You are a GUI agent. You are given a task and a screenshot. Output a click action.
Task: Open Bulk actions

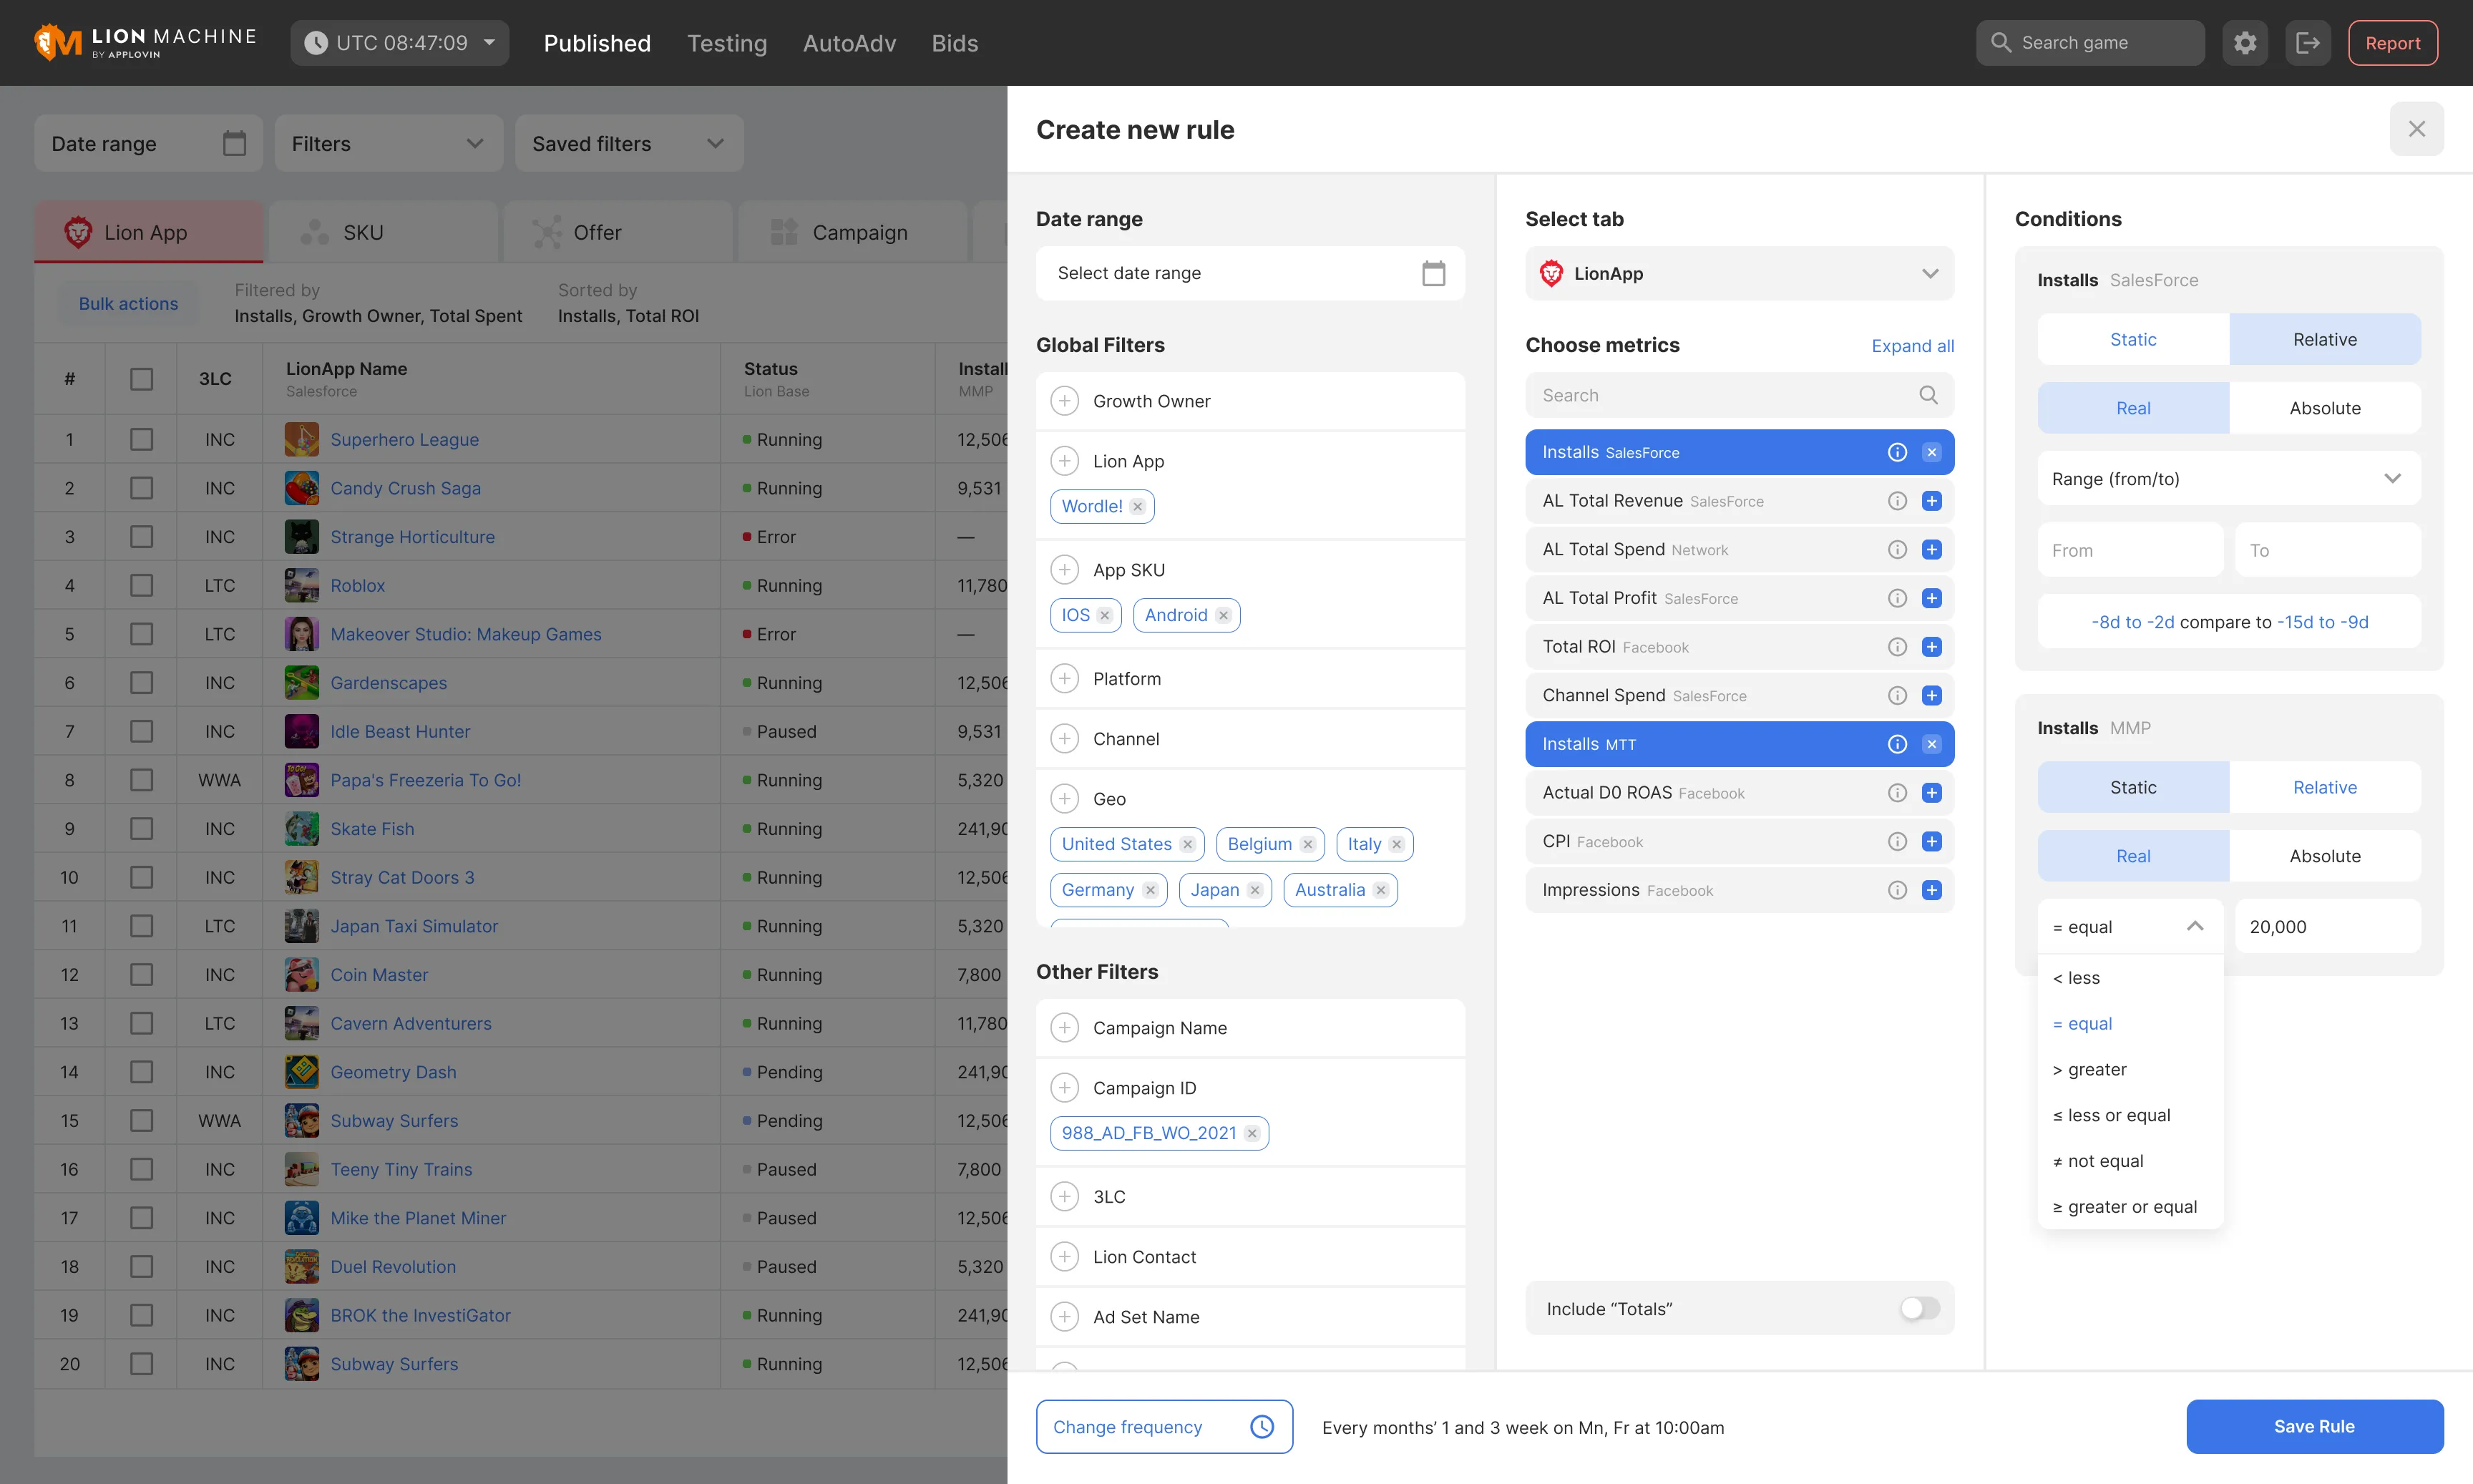click(x=128, y=303)
